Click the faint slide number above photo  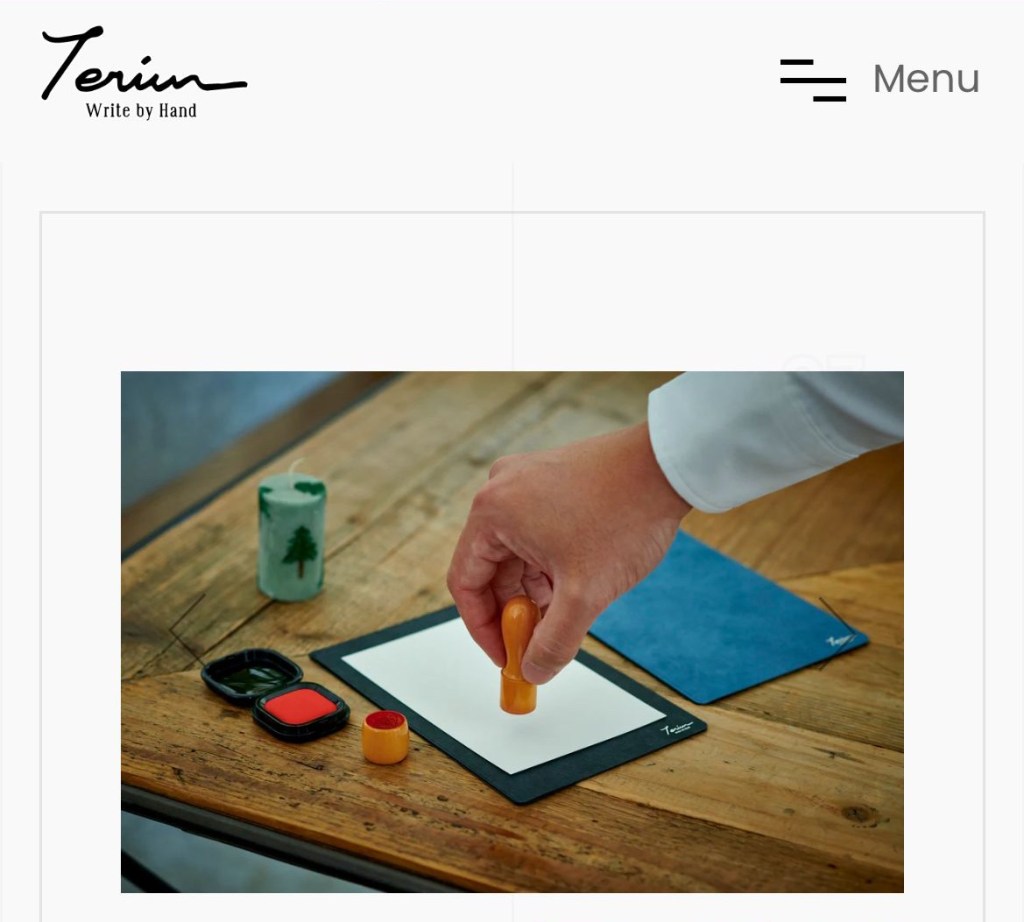click(x=824, y=364)
